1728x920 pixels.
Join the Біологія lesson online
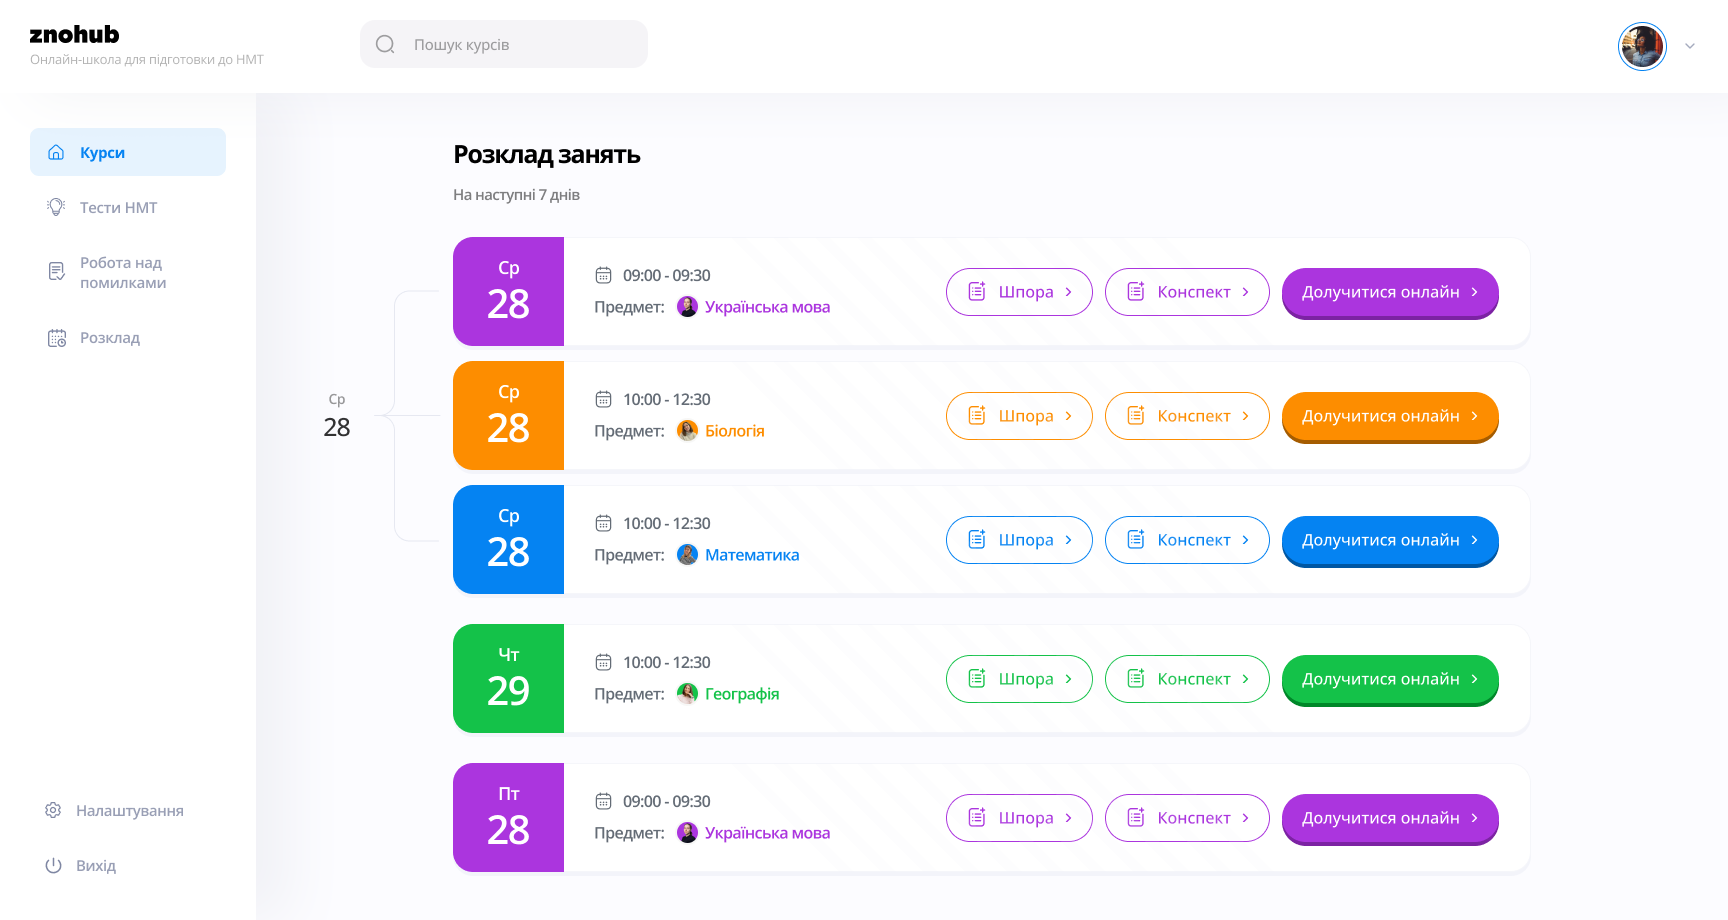coord(1390,416)
